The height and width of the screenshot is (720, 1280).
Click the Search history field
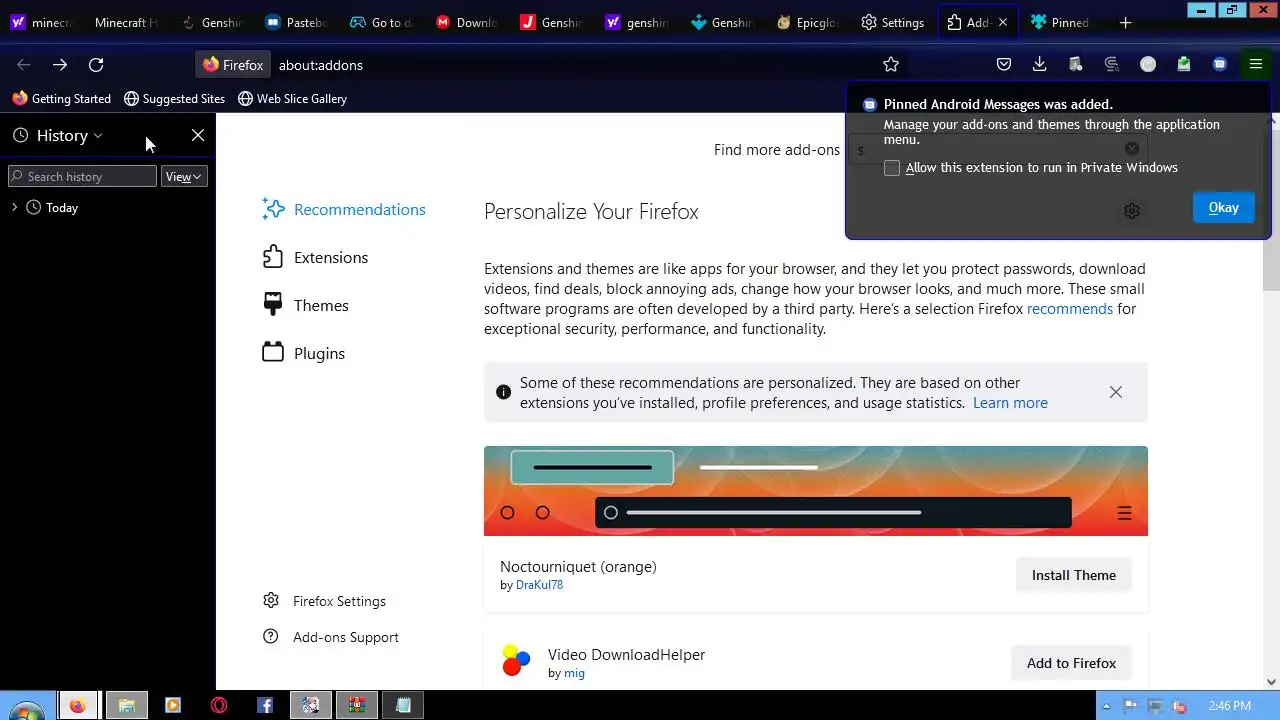pos(82,176)
